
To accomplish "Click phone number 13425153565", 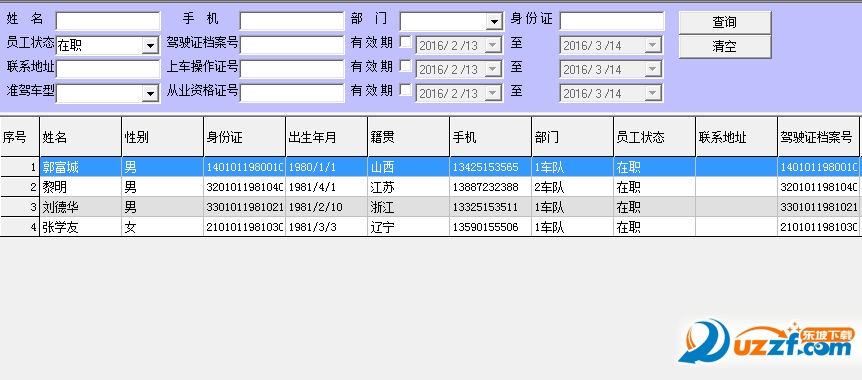I will click(485, 168).
